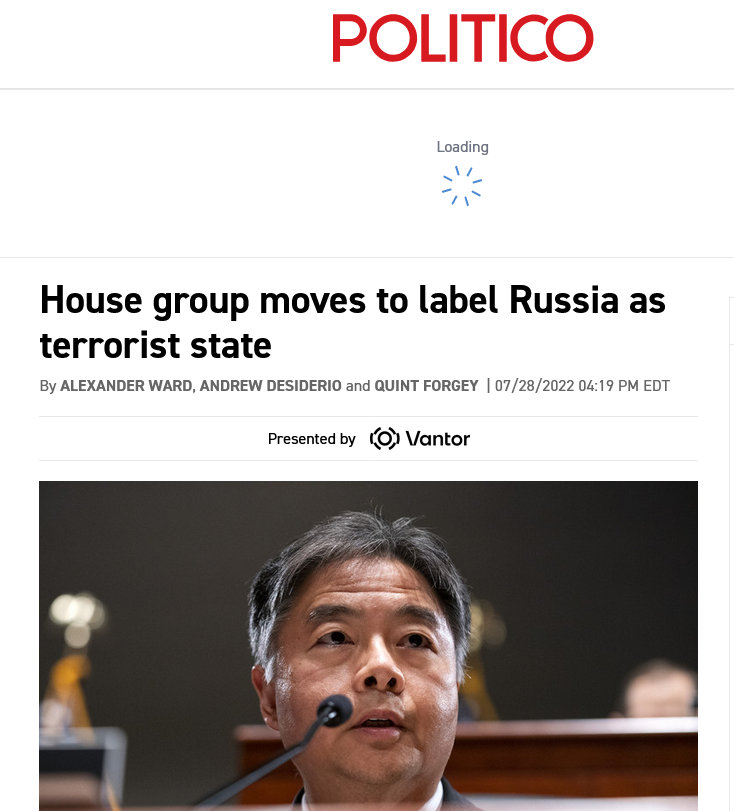Click the Vantor circular logo icon
This screenshot has width=734, height=811.
pos(384,439)
